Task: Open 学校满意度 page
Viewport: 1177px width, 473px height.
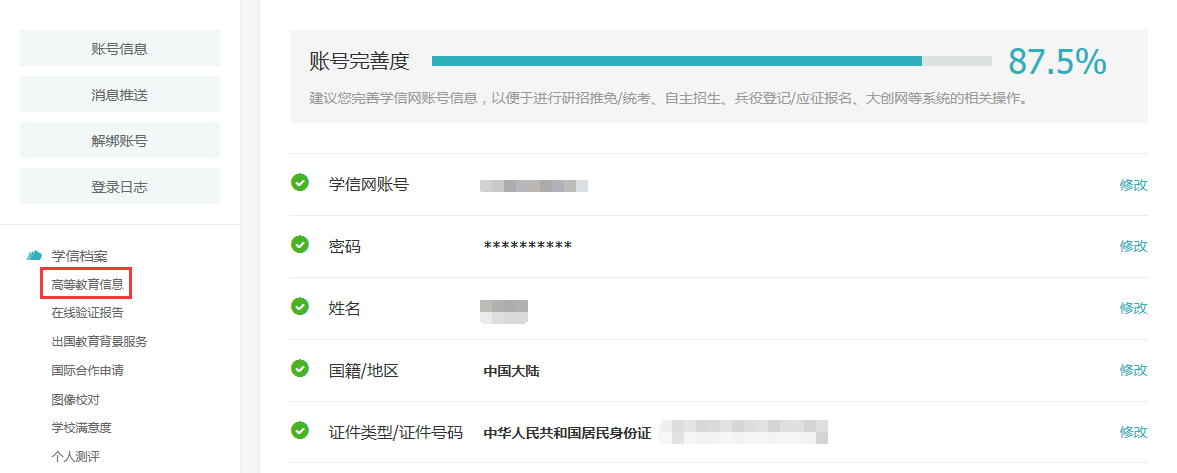Action: [x=82, y=428]
